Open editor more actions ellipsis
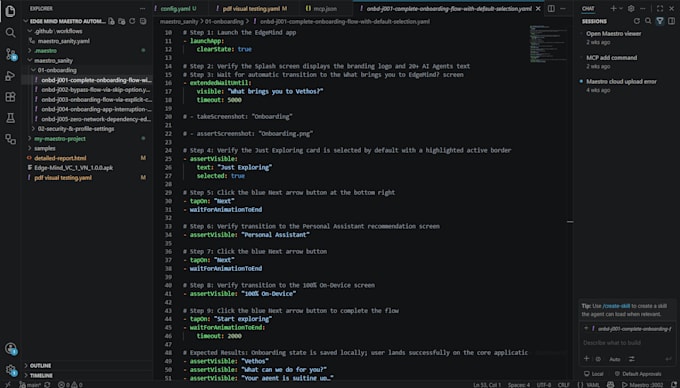The height and width of the screenshot is (388, 680). tap(562, 9)
